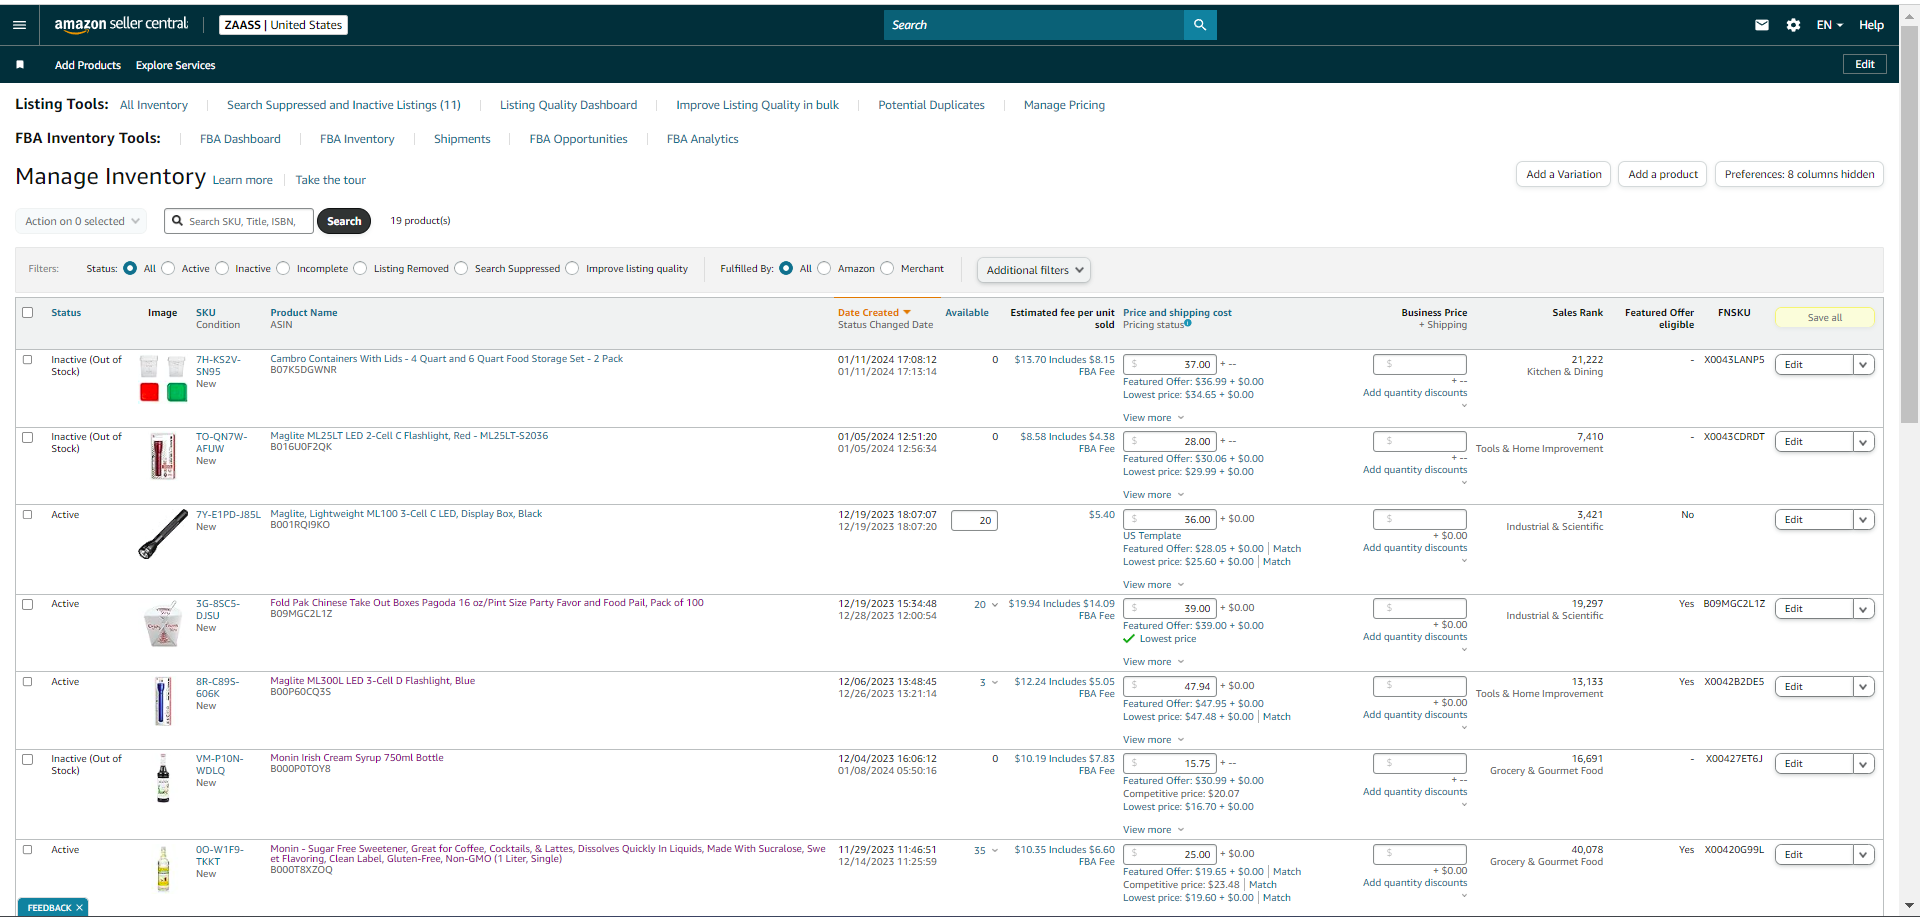Open FBA Analytics tab
Viewport: 1920px width, 917px height.
[703, 139]
